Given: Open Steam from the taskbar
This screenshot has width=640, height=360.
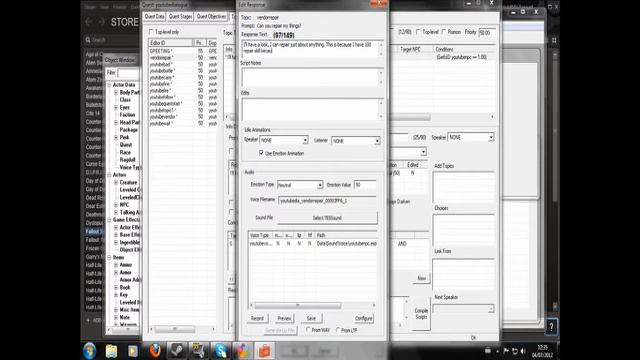Looking at the screenshot, I should point(177,351).
